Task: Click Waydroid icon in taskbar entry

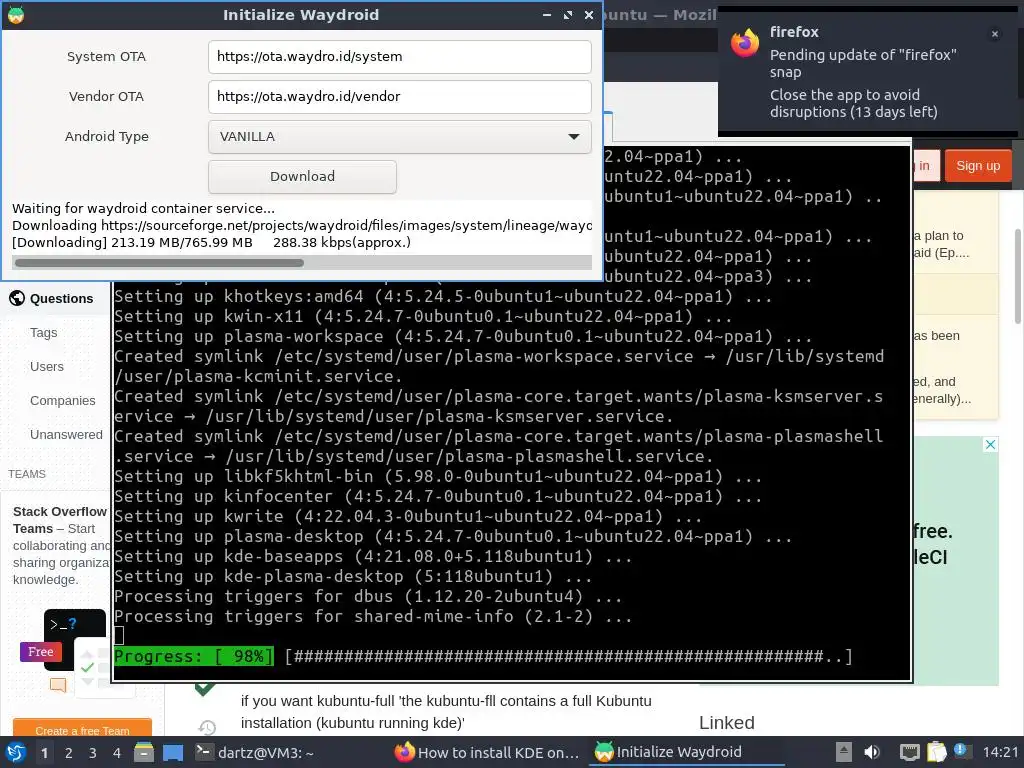Action: (603, 752)
